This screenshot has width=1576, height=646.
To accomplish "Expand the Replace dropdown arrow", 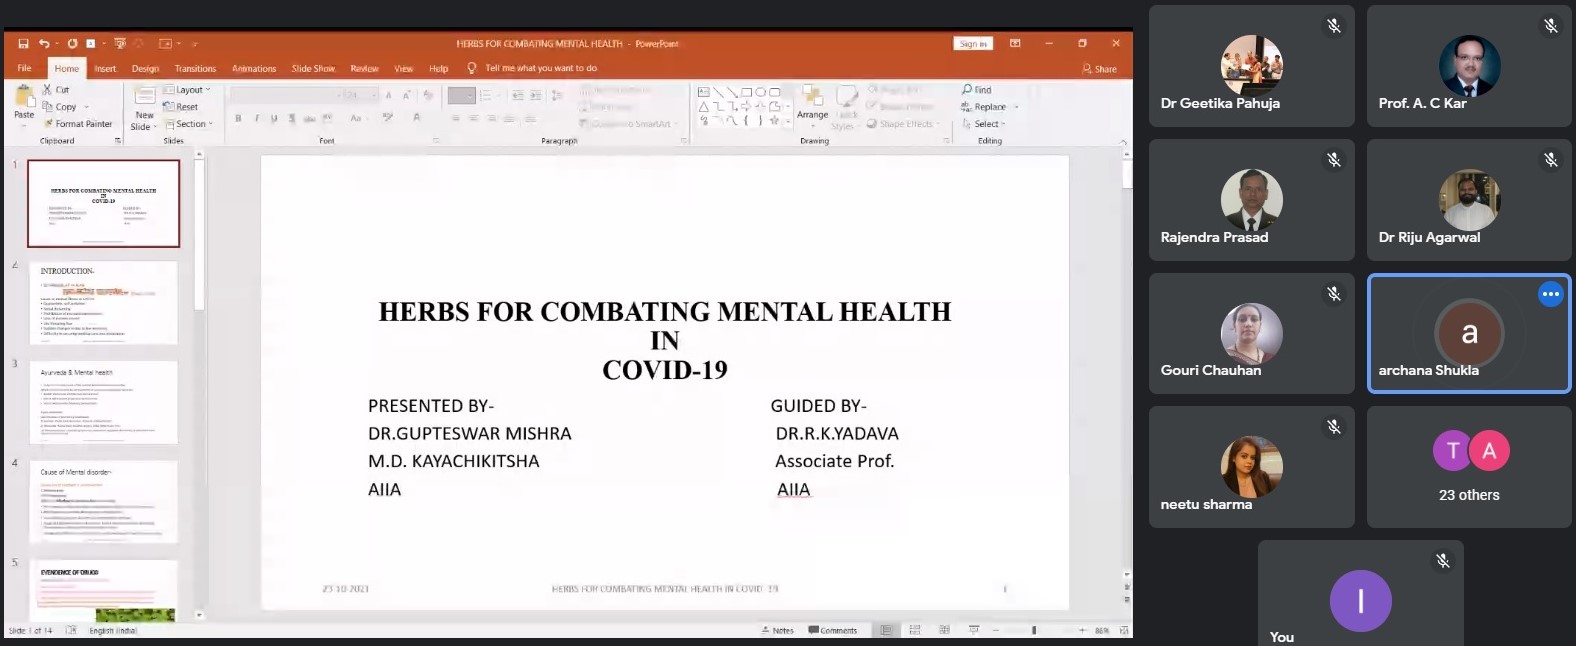I will [x=1016, y=107].
